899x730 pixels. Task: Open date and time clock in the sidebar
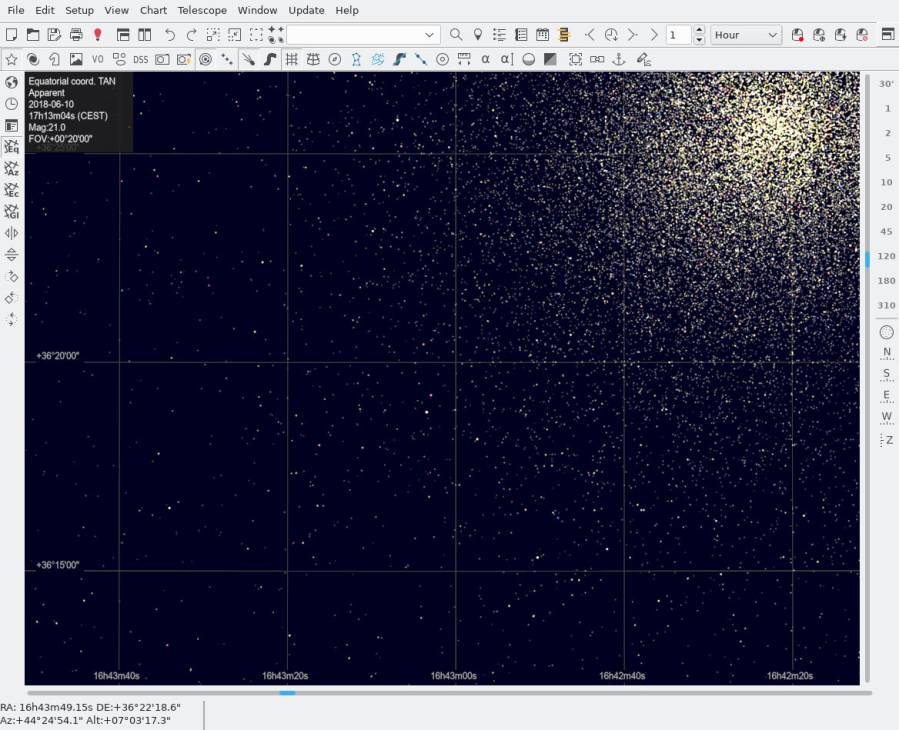coord(11,104)
